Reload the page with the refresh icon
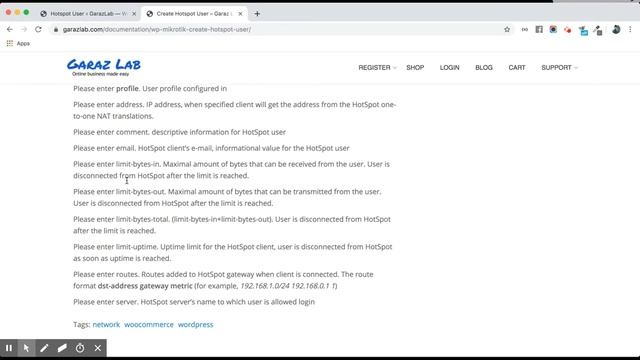This screenshot has width=640, height=360. (x=38, y=29)
